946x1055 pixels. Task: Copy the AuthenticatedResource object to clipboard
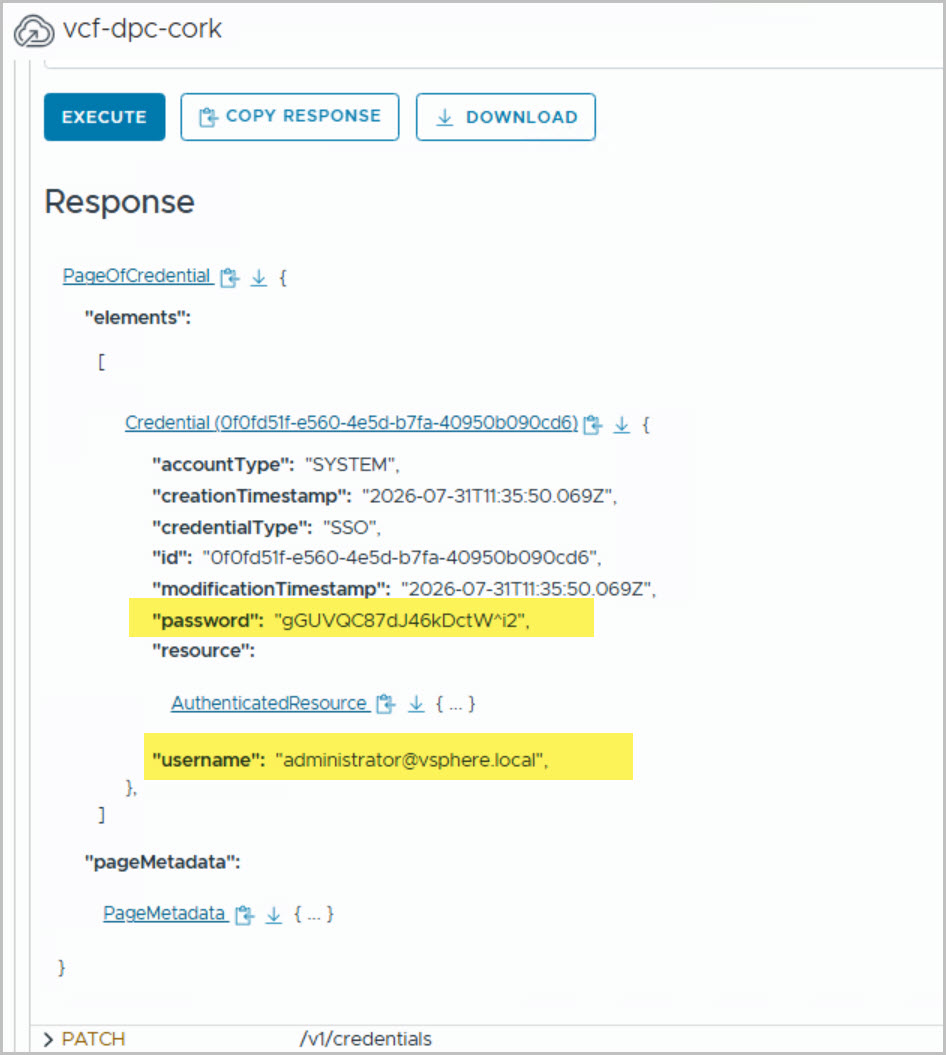[386, 704]
